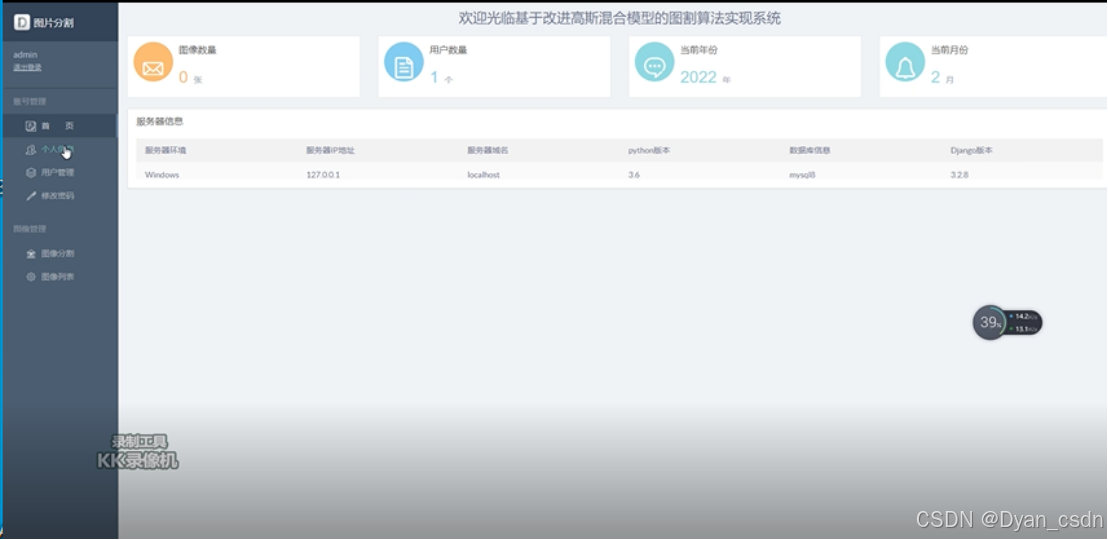Click the 图像数量 card label
Image resolution: width=1108 pixels, height=540 pixels.
point(197,50)
